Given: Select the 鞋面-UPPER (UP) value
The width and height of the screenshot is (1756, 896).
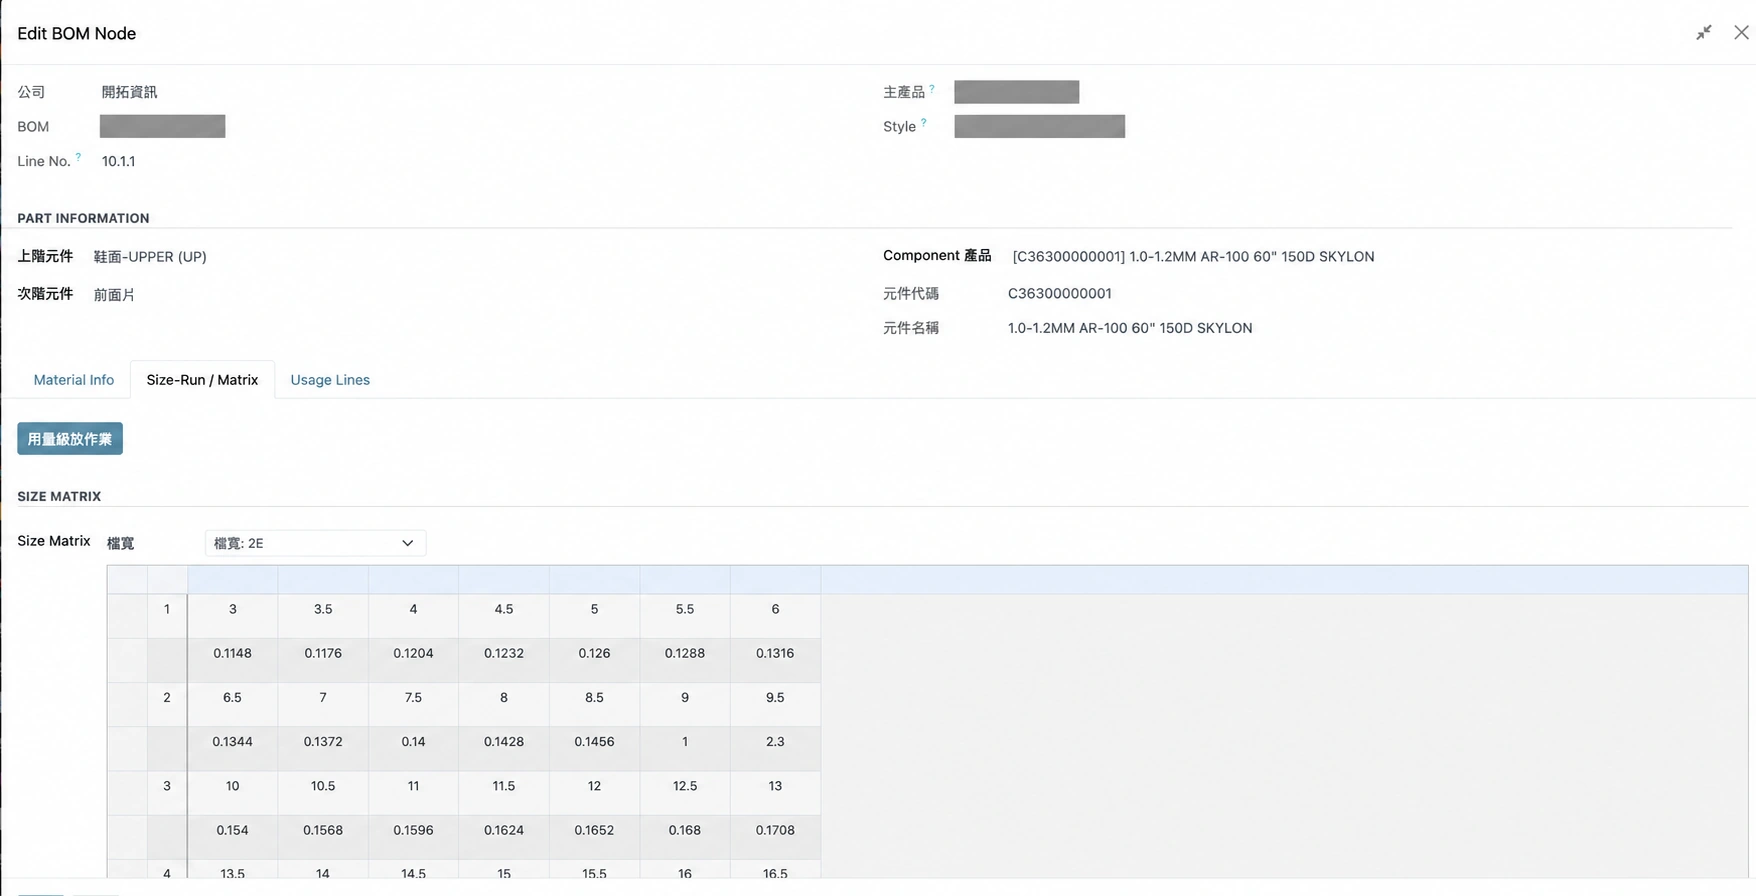Looking at the screenshot, I should (150, 257).
